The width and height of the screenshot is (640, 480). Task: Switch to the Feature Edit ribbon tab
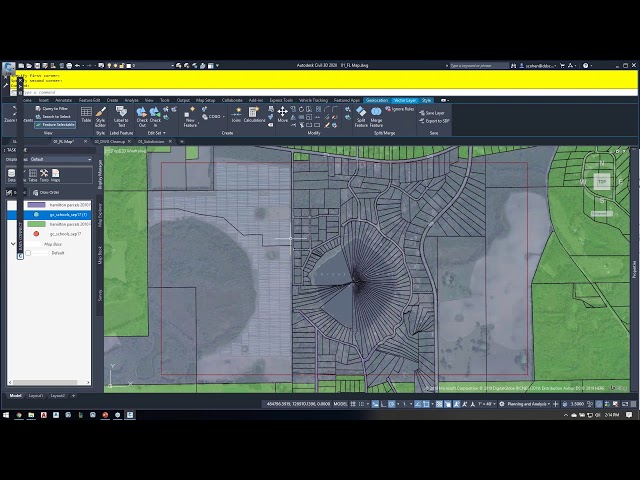tap(89, 100)
